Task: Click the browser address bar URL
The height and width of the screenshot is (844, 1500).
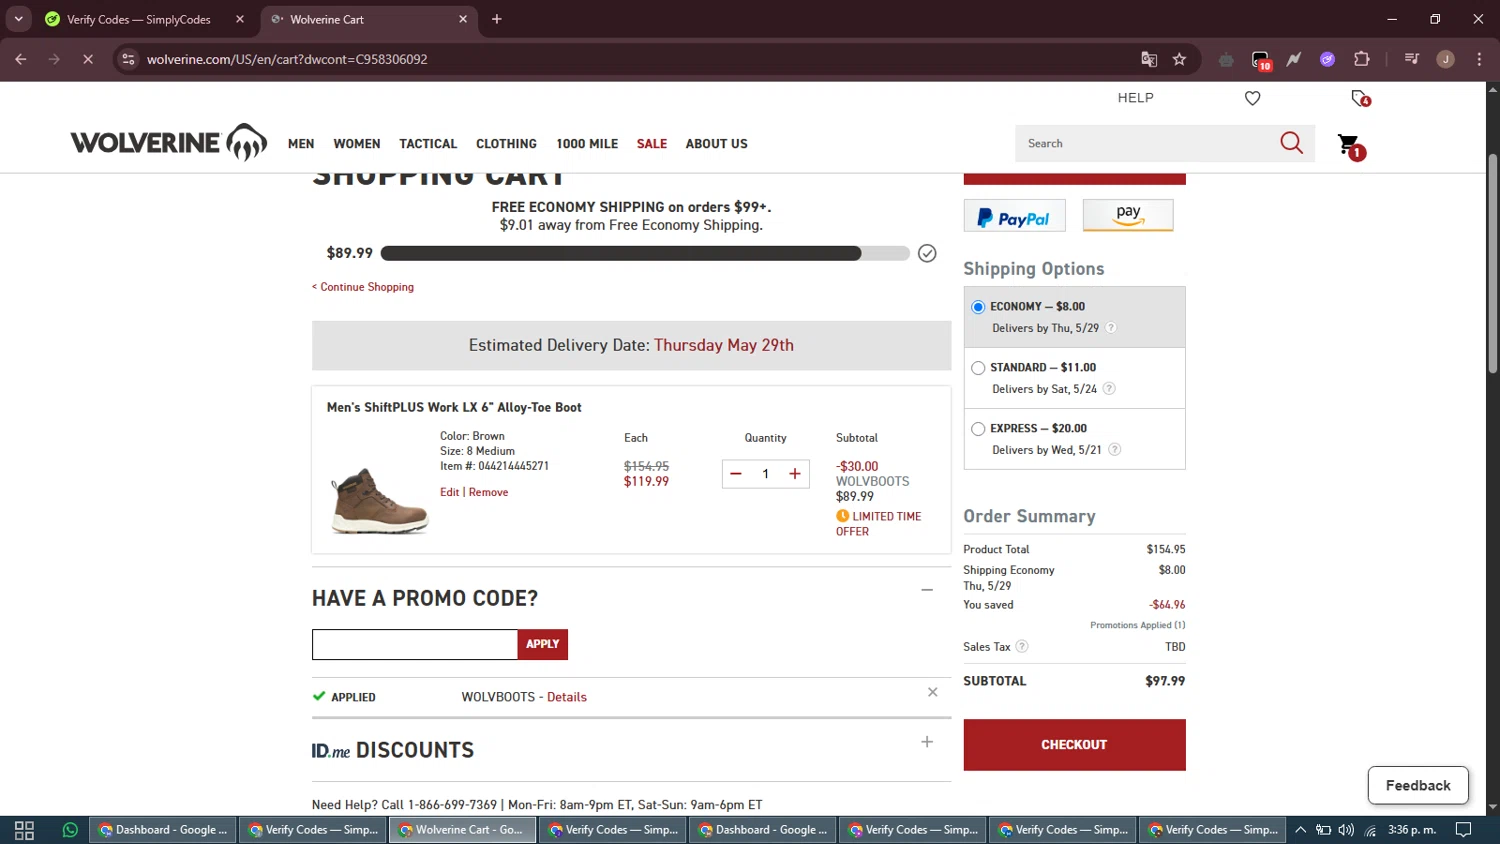Action: coord(287,59)
